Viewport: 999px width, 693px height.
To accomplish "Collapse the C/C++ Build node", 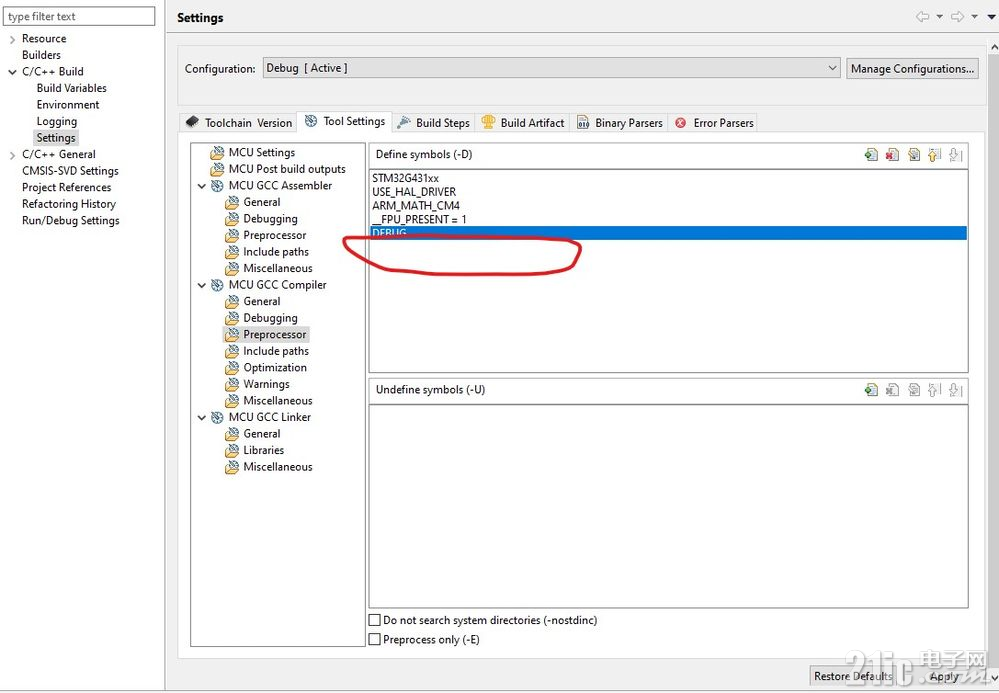I will pyautogui.click(x=12, y=72).
